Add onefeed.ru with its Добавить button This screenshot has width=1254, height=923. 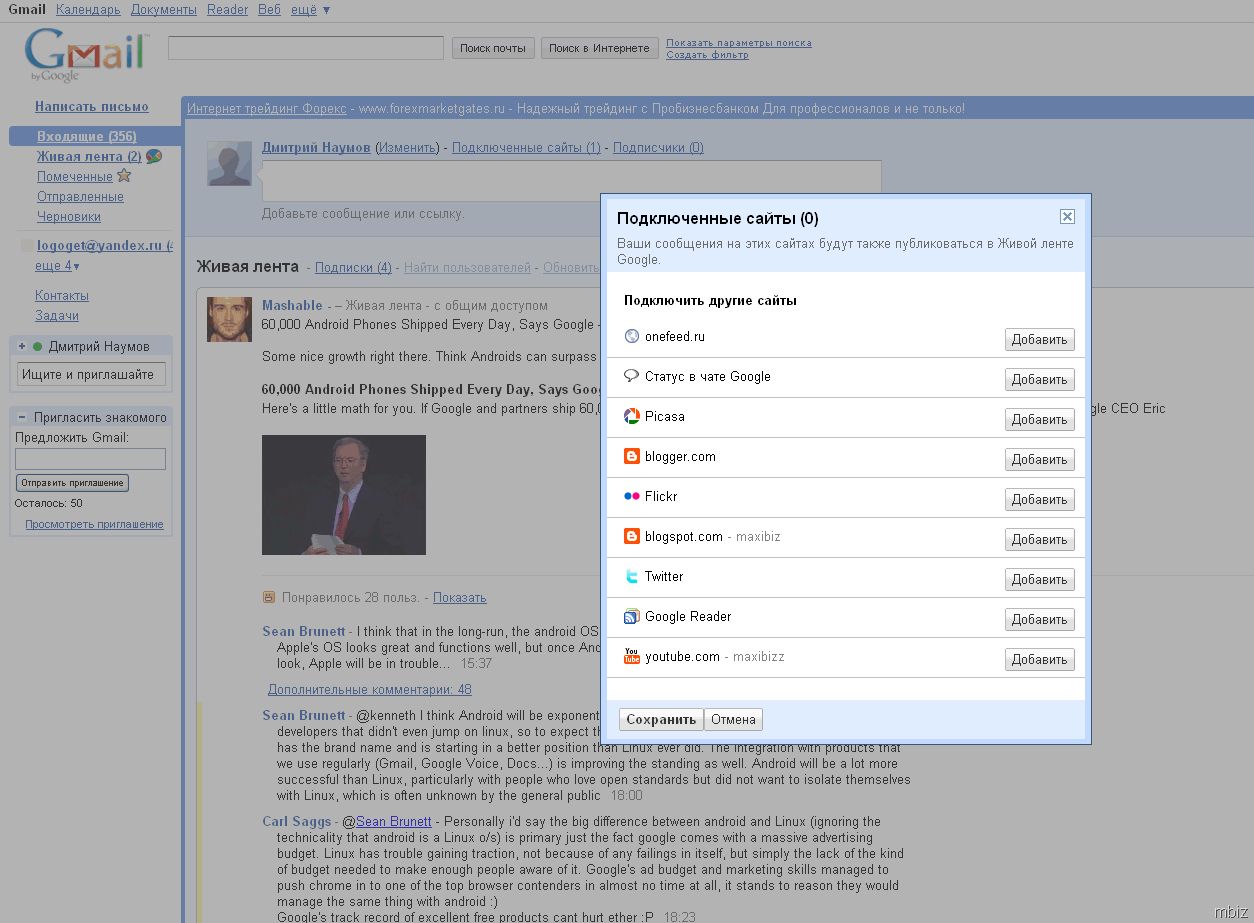(1039, 339)
